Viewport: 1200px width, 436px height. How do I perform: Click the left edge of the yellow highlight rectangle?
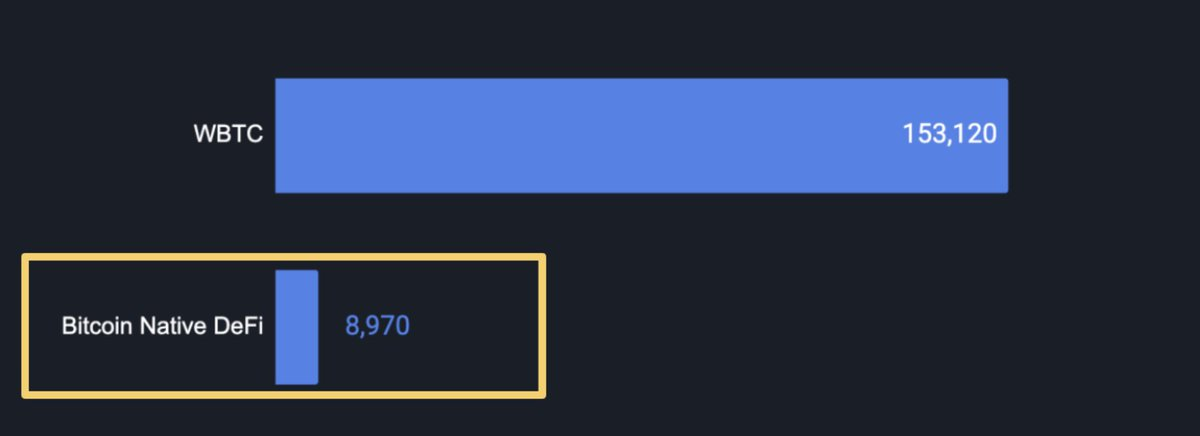26,326
